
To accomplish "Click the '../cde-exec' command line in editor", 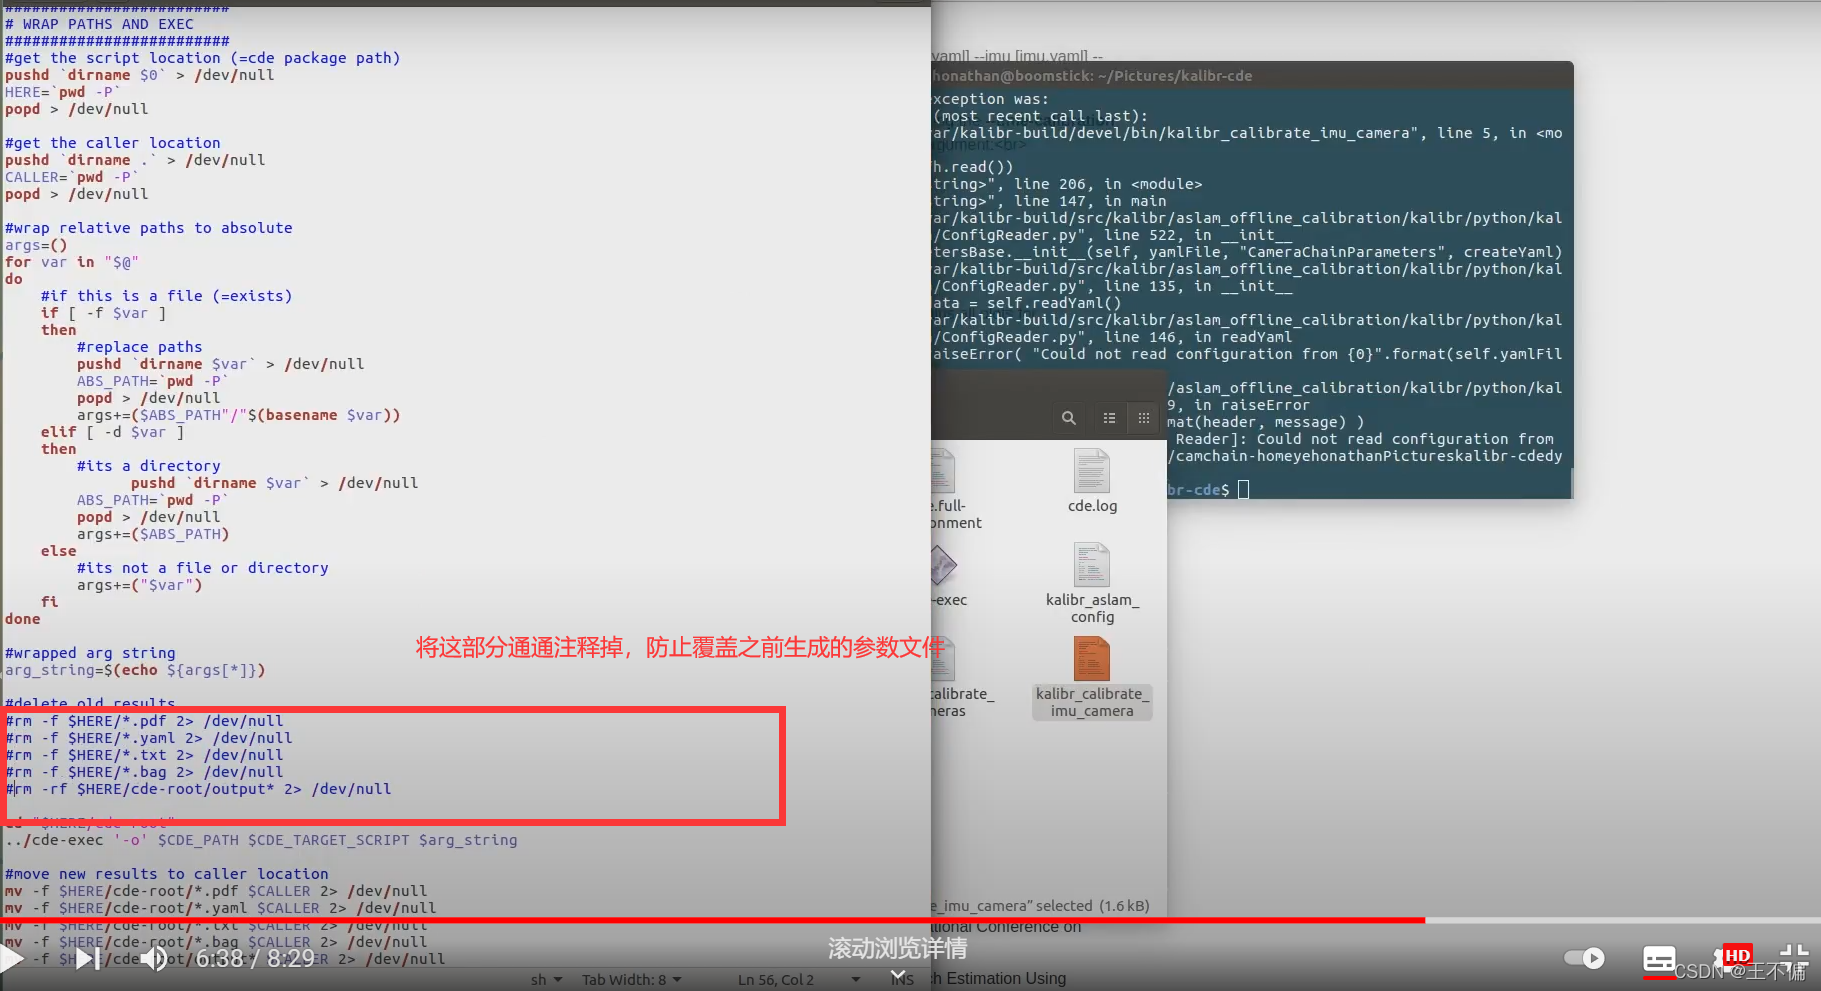I will pos(261,840).
